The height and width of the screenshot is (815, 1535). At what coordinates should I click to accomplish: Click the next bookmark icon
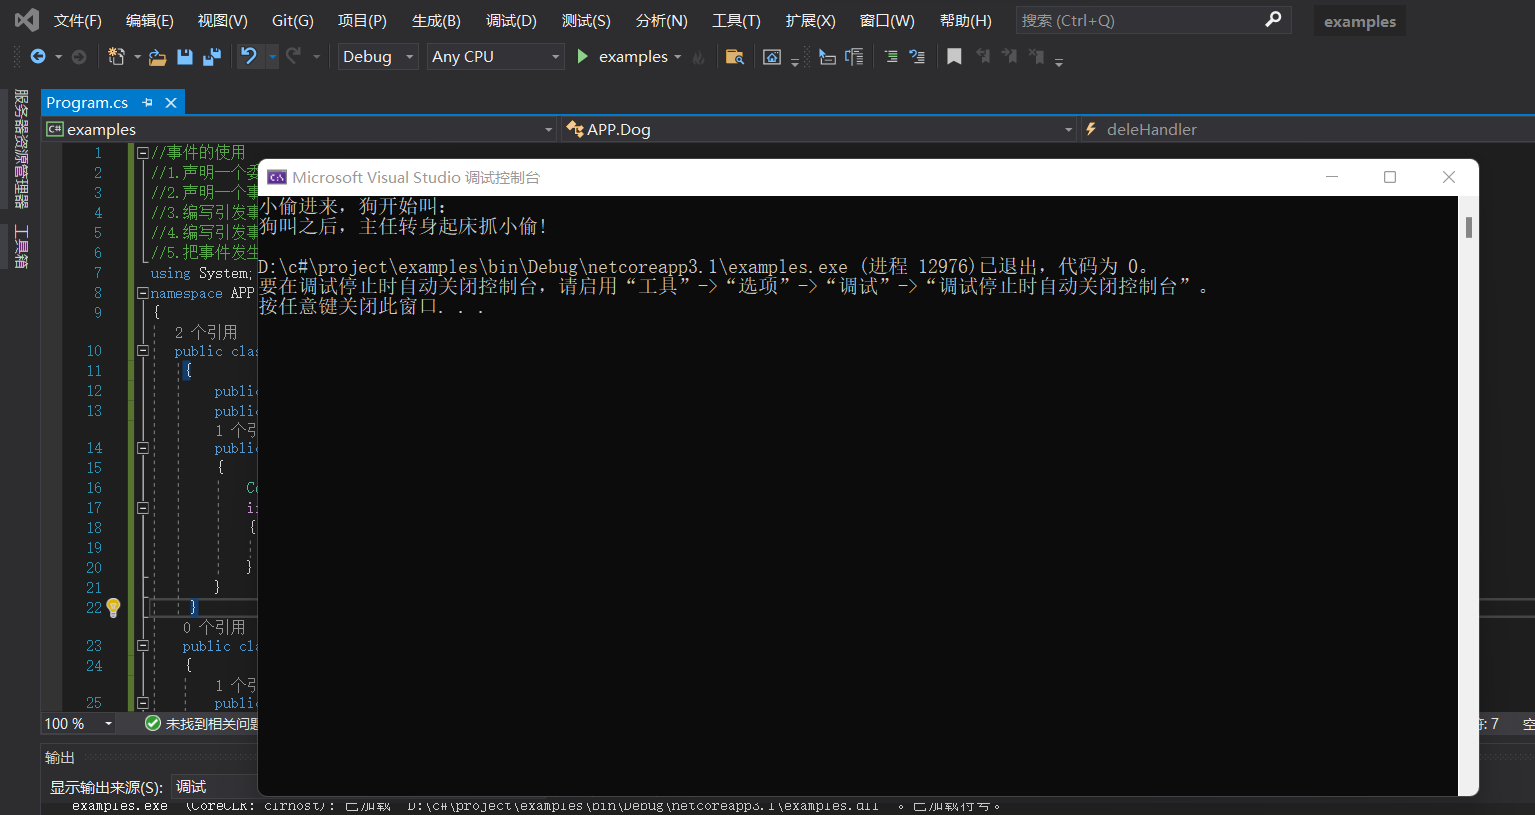pos(1010,57)
